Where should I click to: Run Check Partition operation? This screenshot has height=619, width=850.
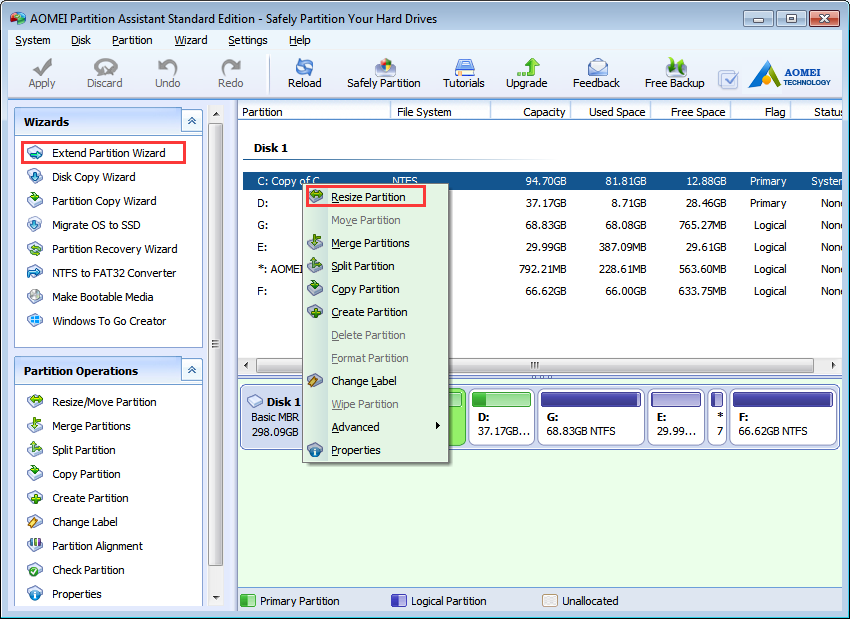75,570
